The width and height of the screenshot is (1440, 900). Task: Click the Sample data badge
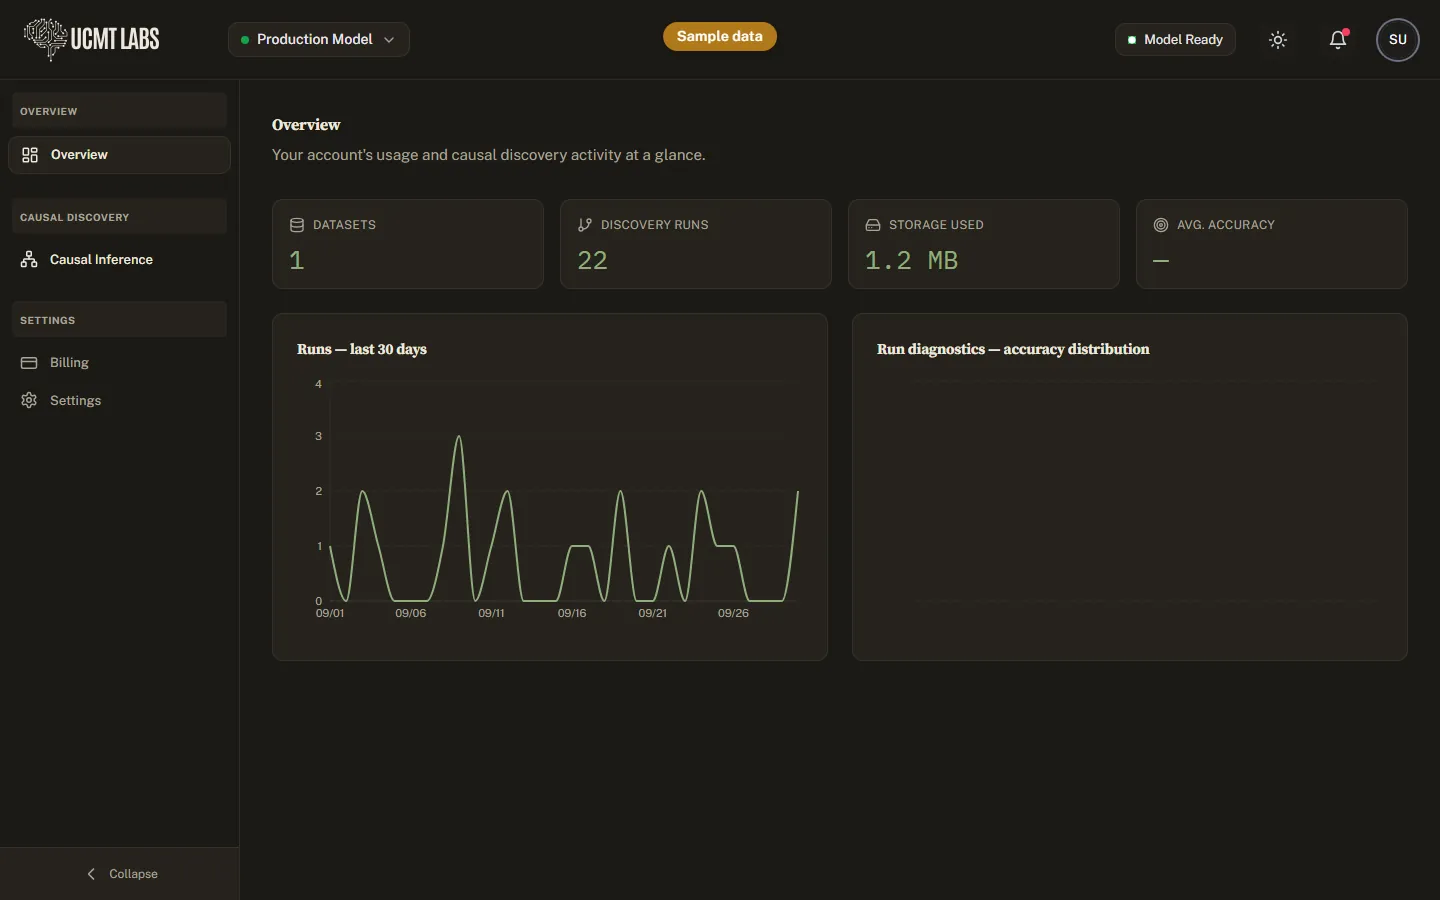coord(720,37)
